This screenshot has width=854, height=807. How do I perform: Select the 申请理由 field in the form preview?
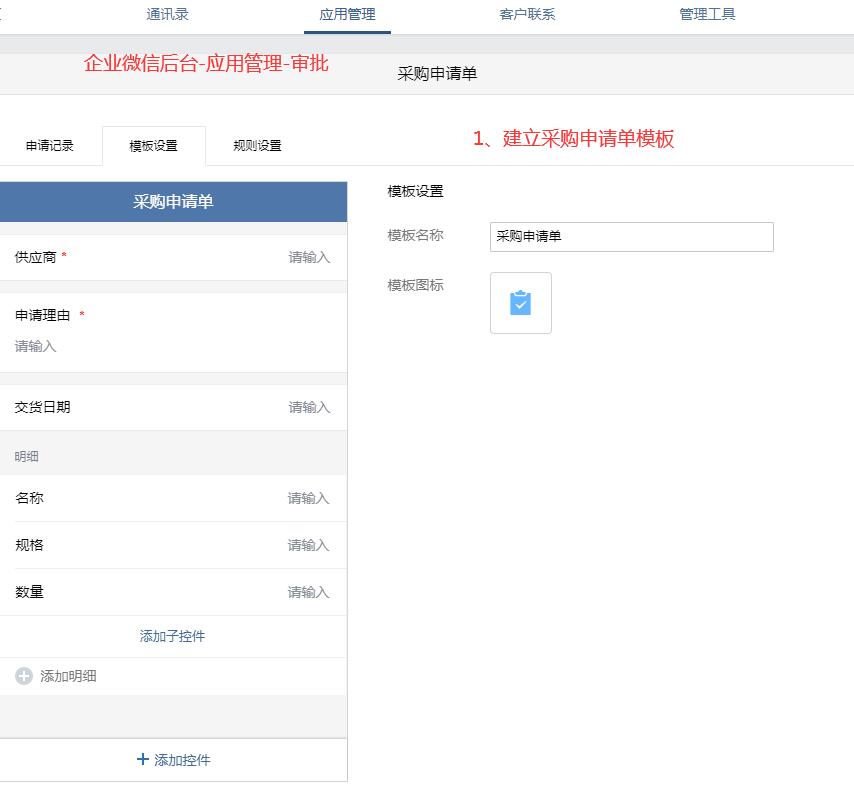pos(174,333)
